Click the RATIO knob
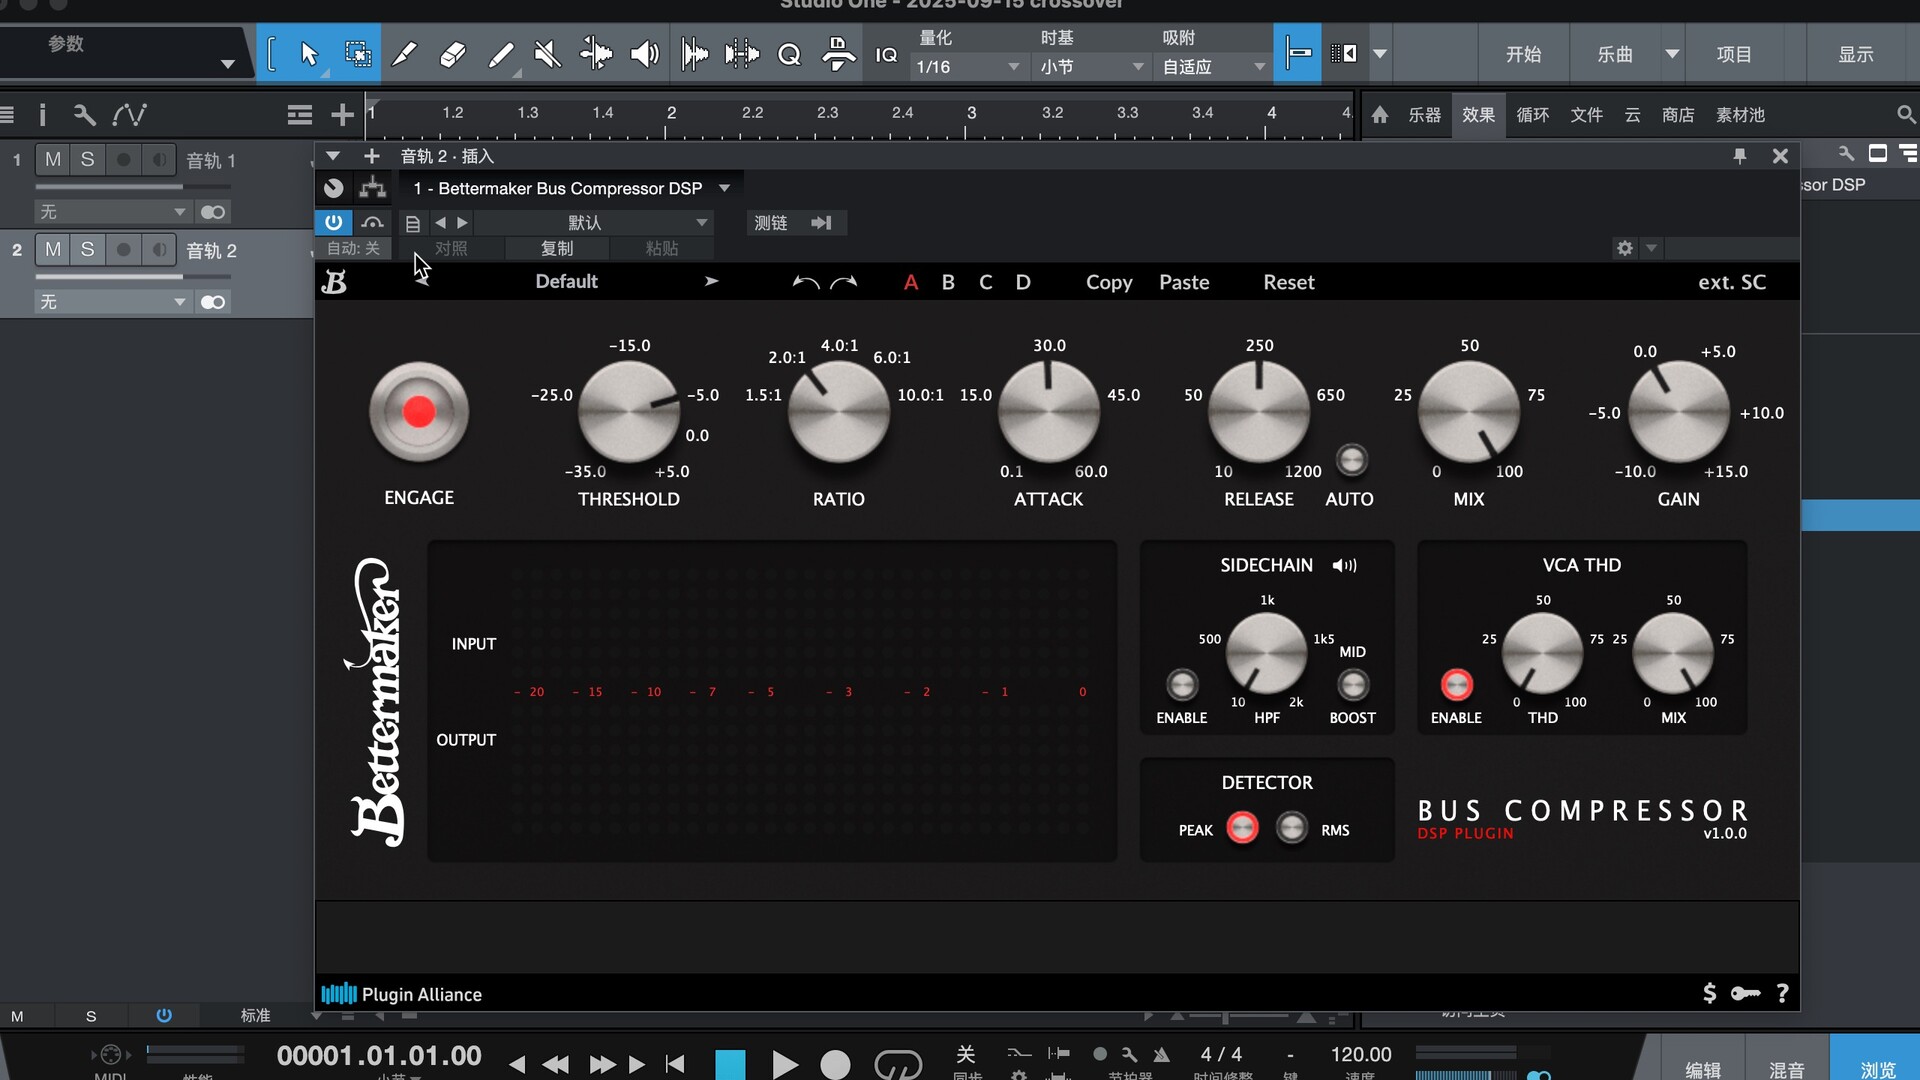This screenshot has height=1080, width=1920. tap(839, 412)
